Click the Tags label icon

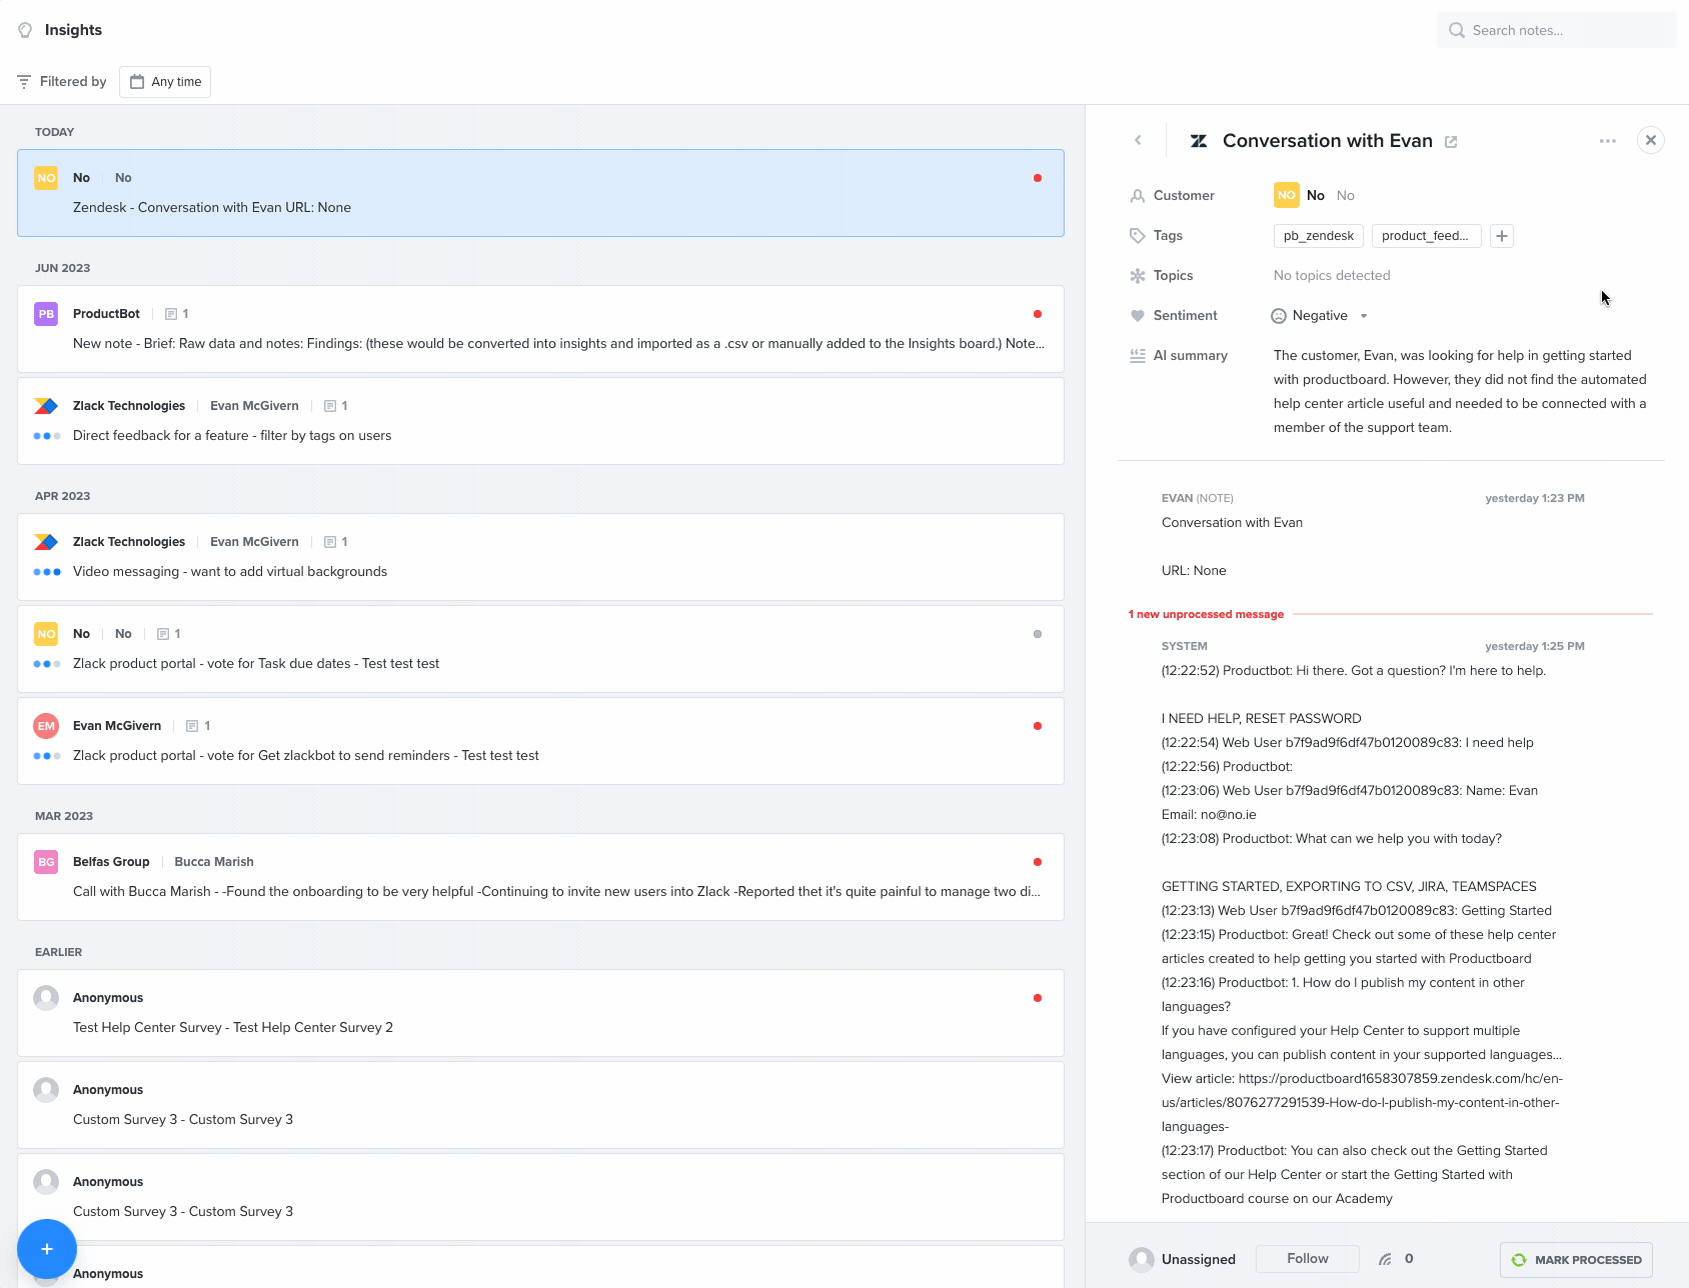coord(1137,236)
